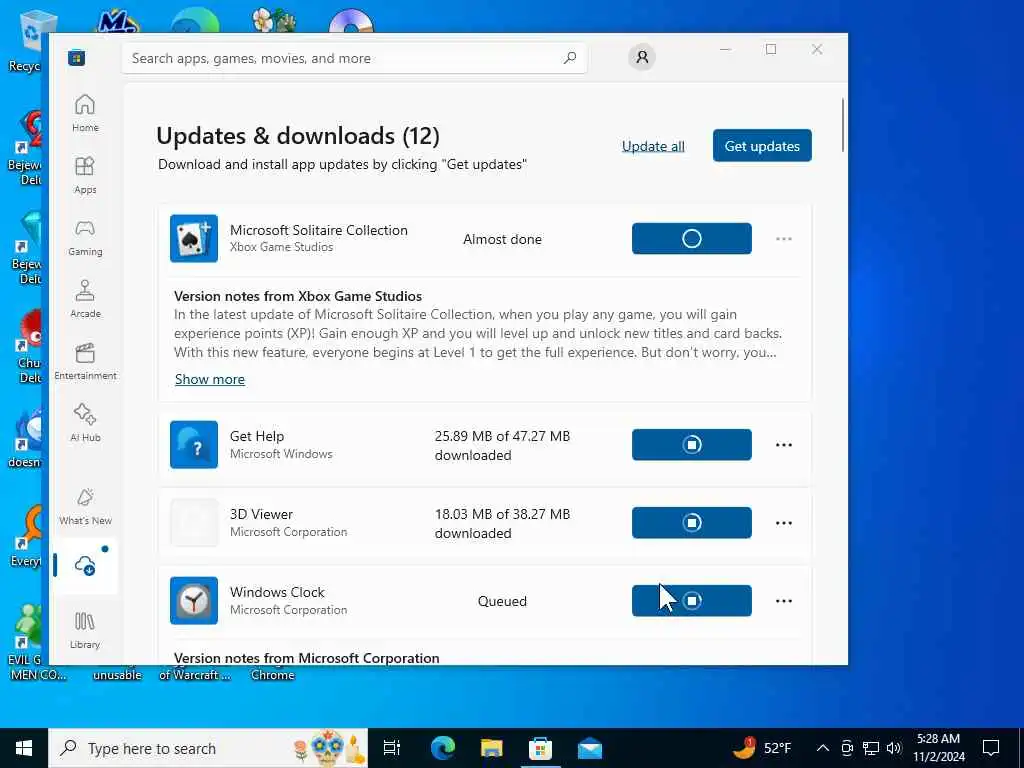Screen dimensions: 1024x768
Task: Click the Solitaire Collection progress button
Action: click(x=692, y=238)
